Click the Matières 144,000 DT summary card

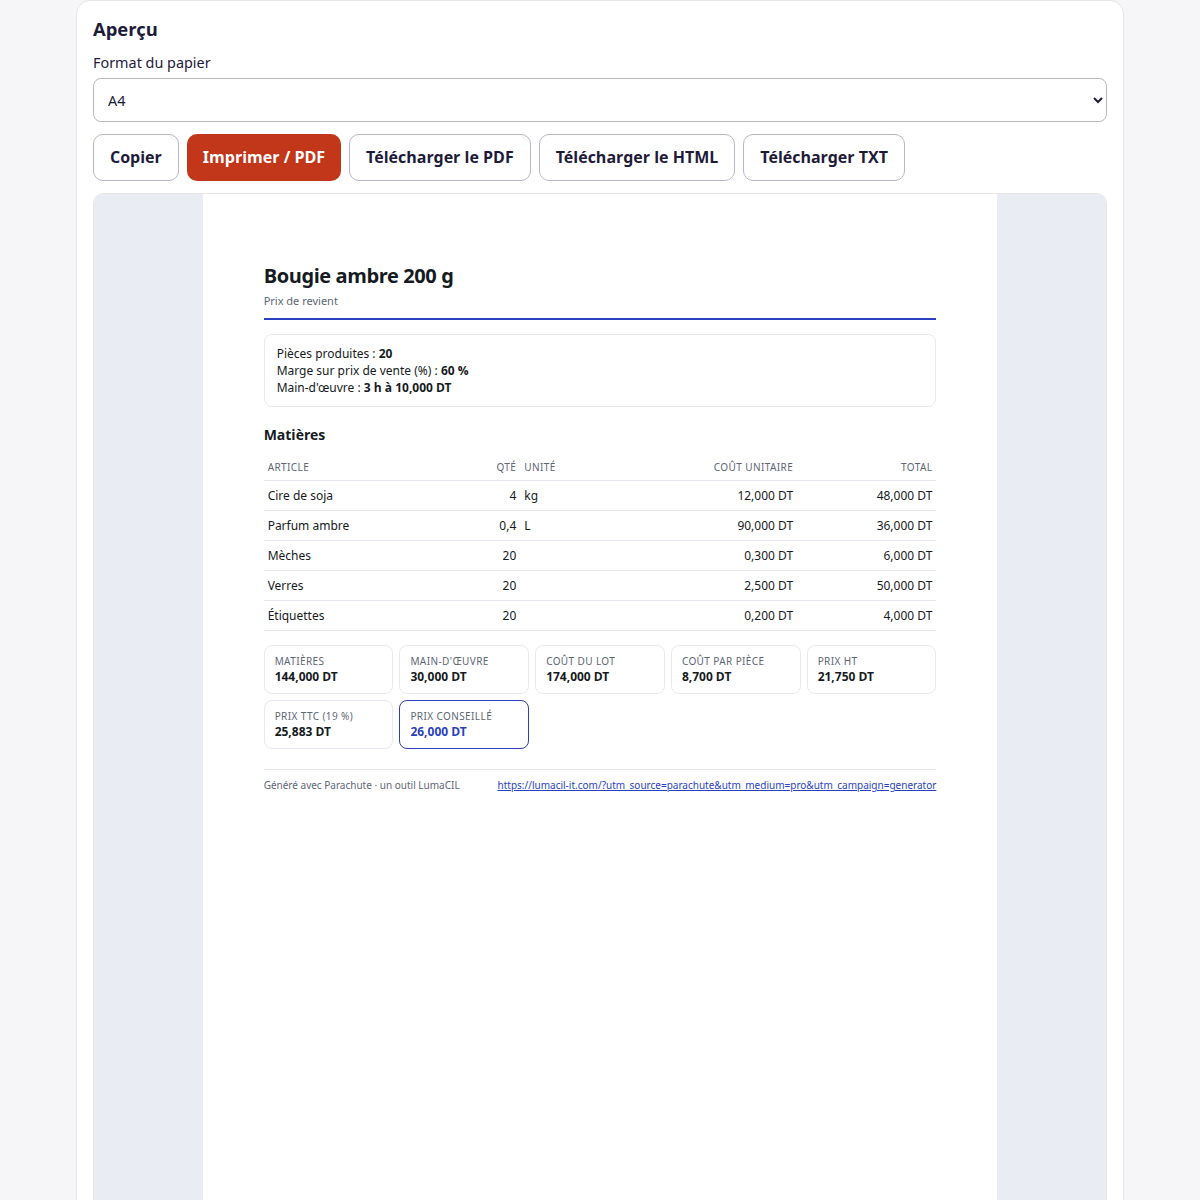tap(328, 669)
